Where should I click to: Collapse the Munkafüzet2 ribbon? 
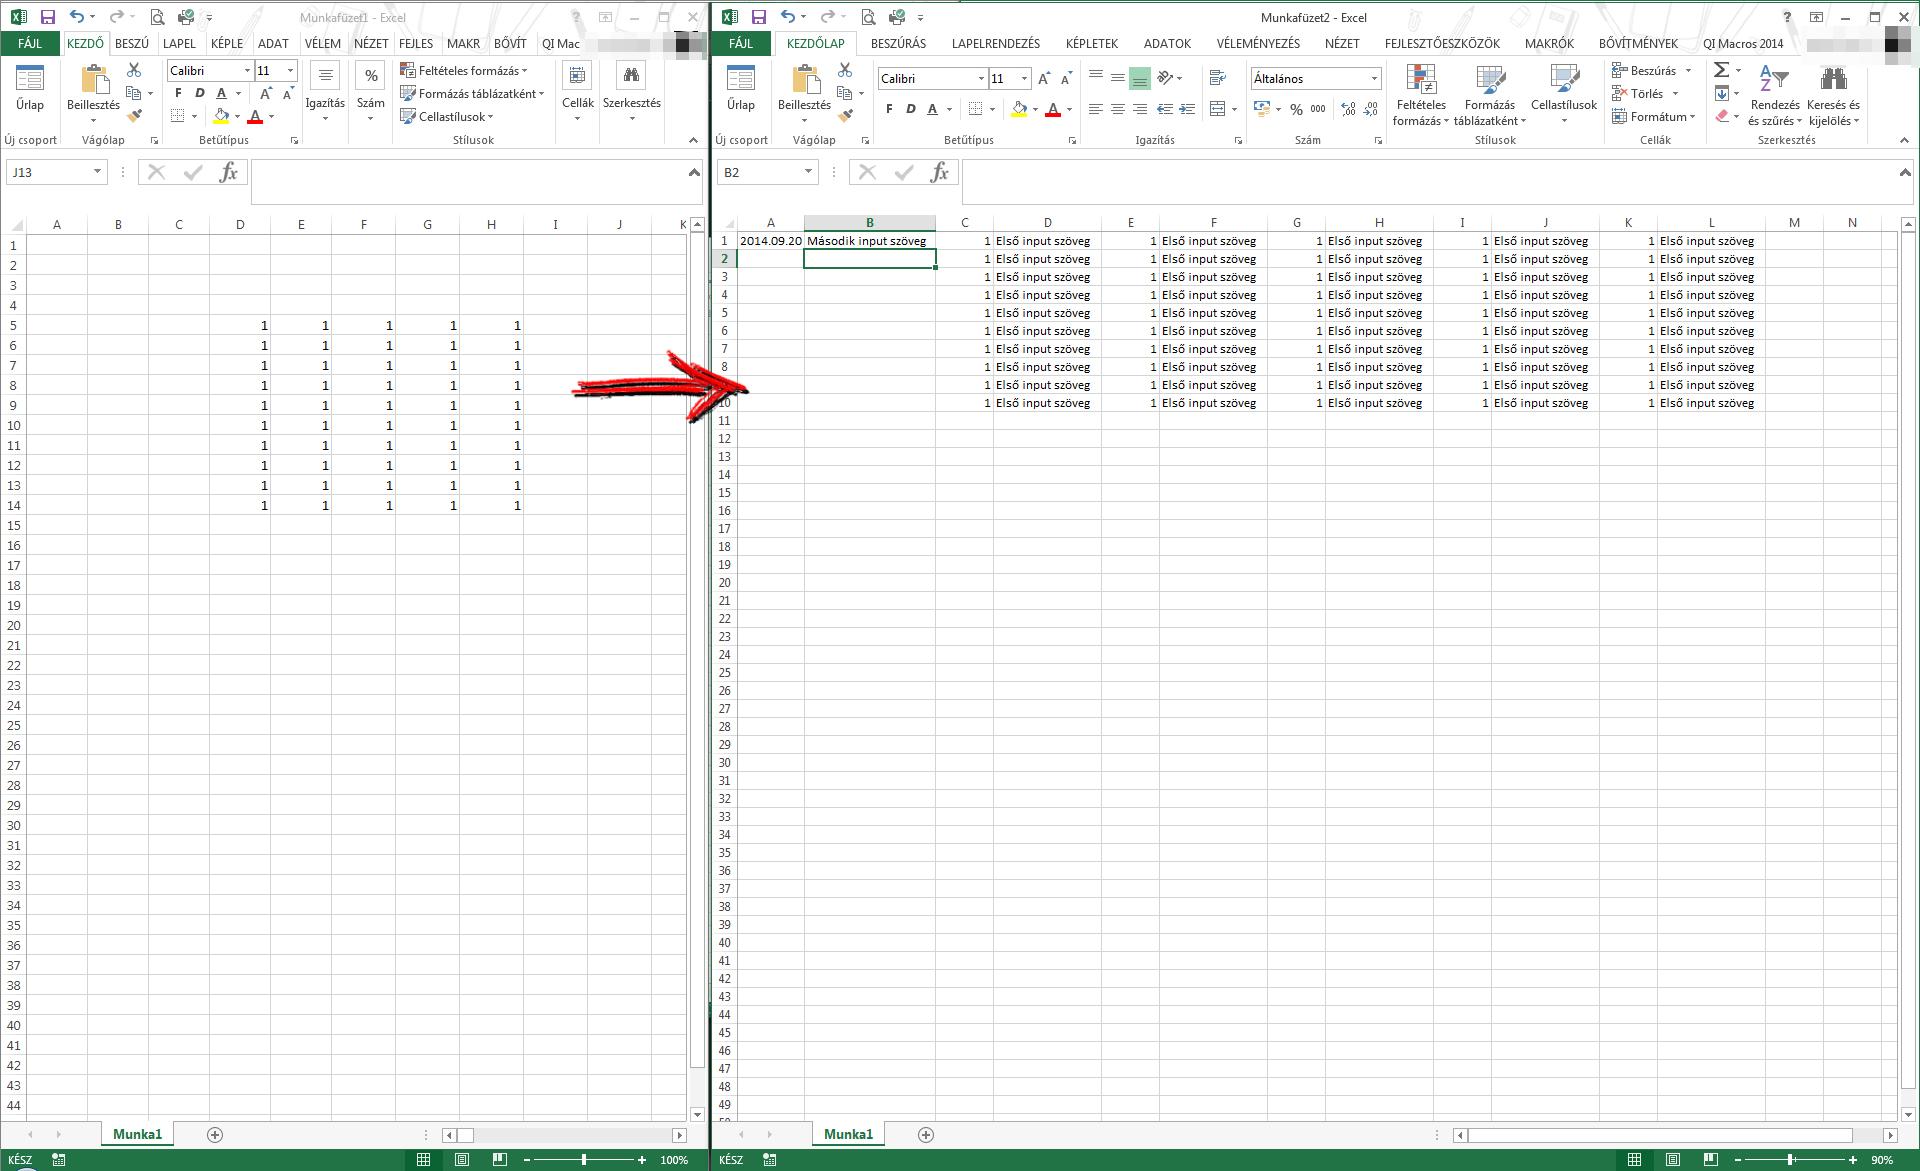[x=1904, y=140]
